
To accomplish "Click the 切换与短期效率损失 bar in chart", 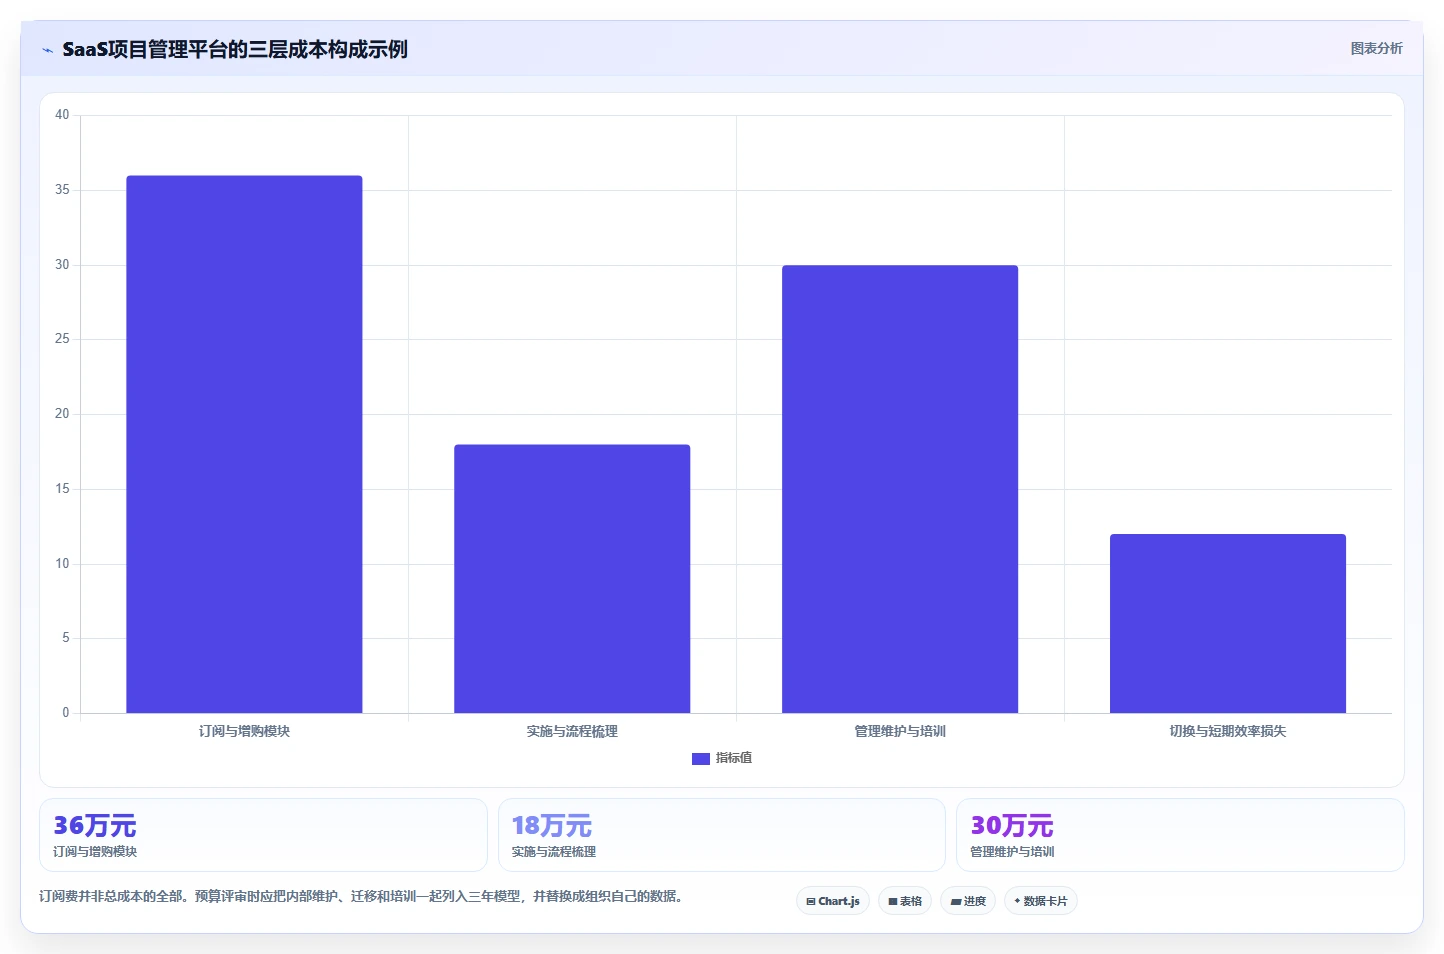I will point(1228,624).
